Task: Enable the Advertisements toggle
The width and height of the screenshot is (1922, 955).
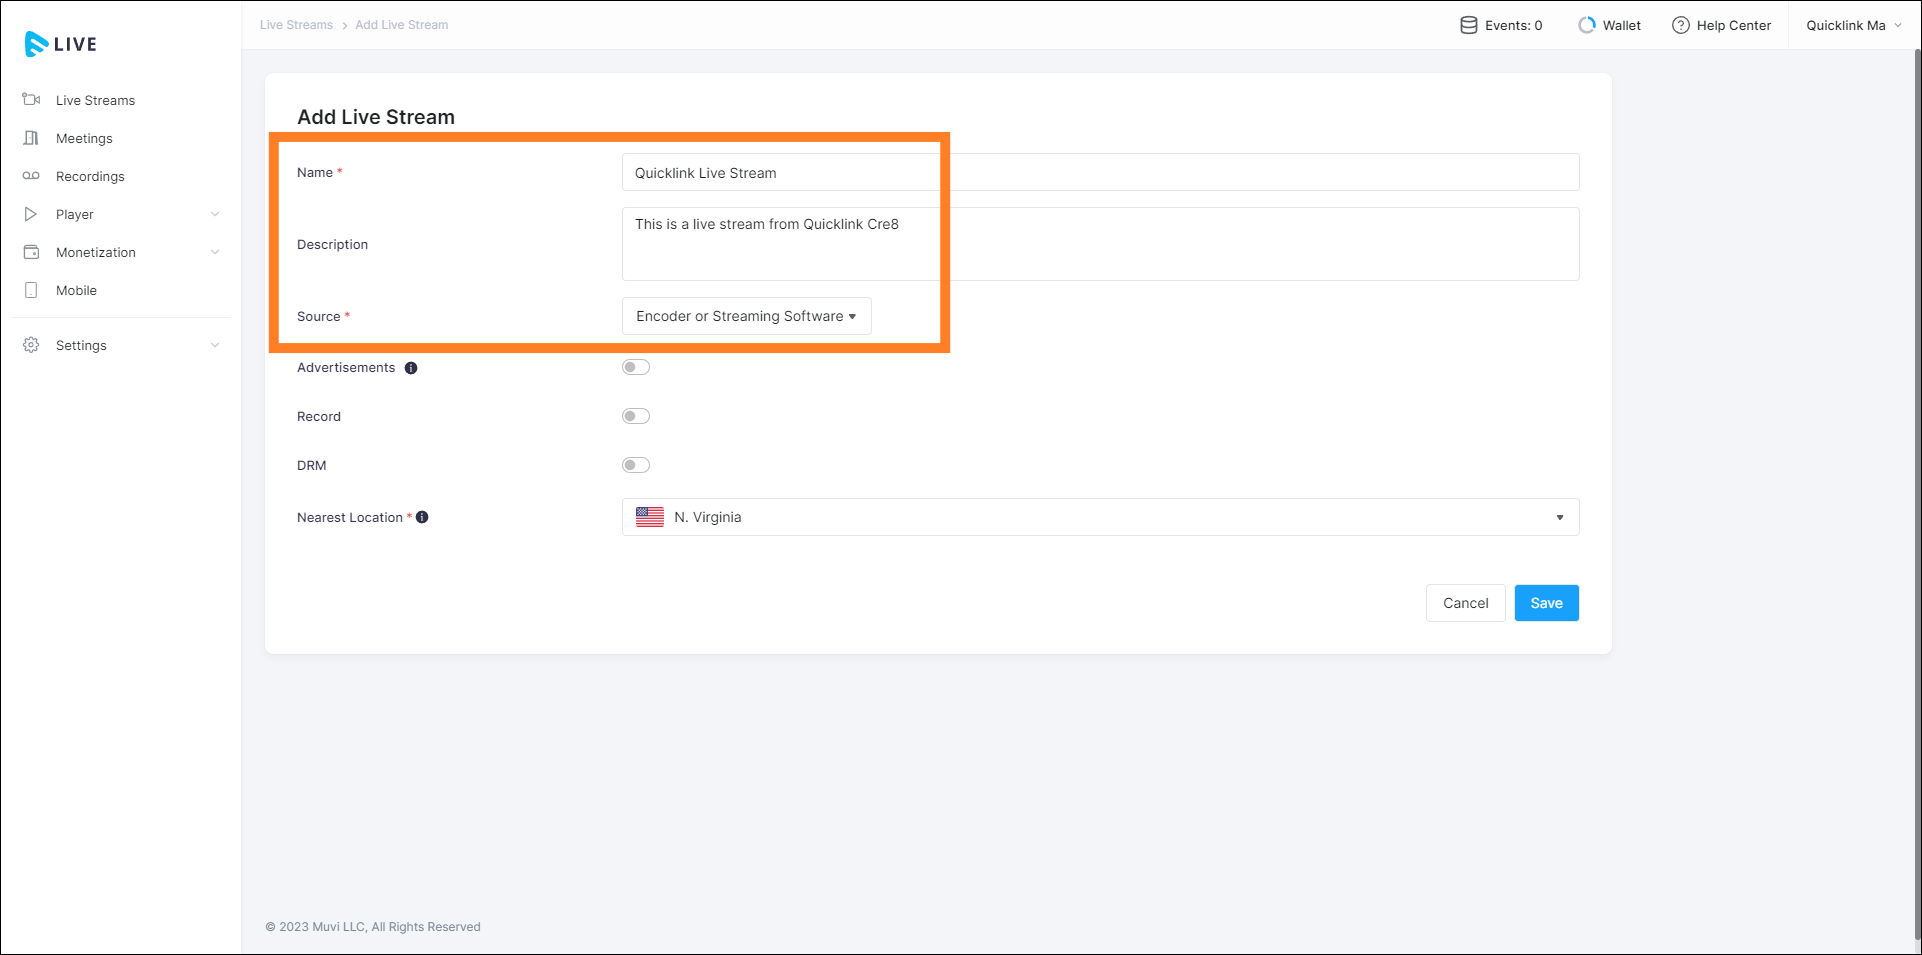Action: pos(636,367)
